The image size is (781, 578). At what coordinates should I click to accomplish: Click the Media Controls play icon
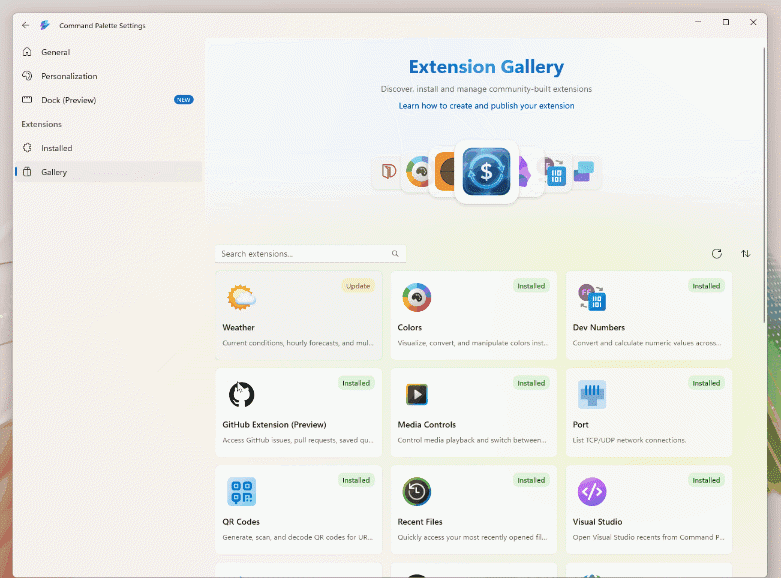[x=416, y=395]
